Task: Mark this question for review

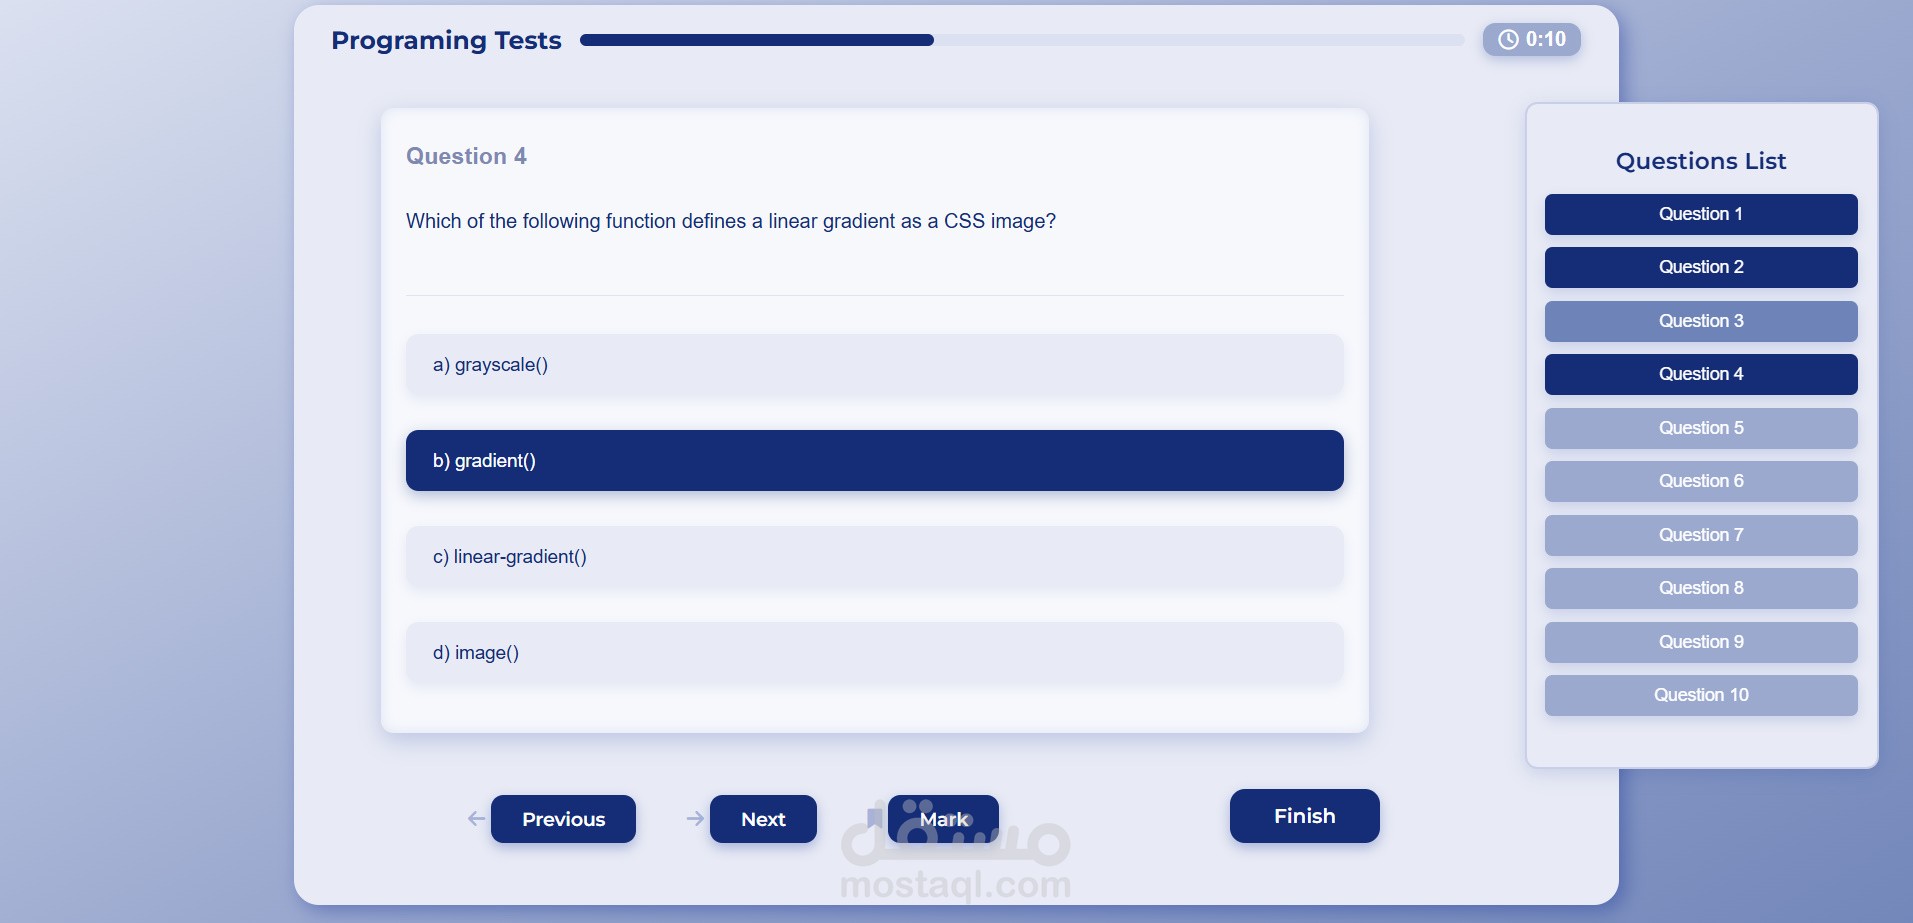Action: click(x=944, y=819)
